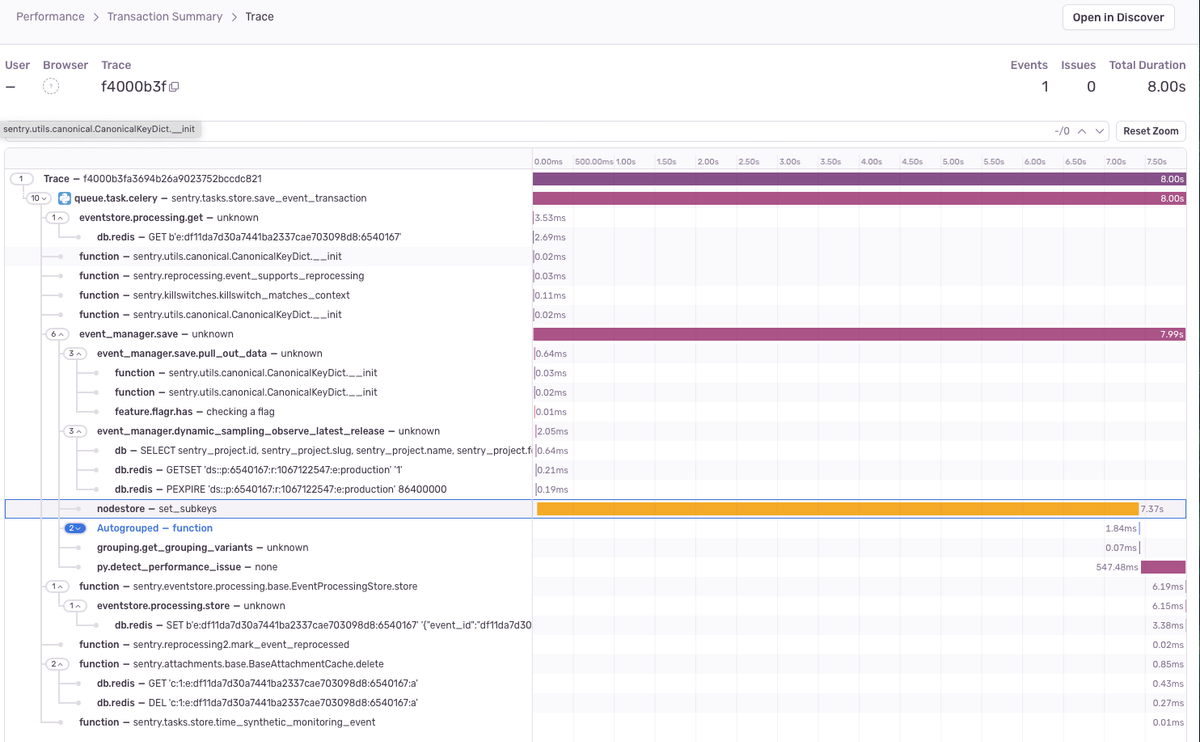Click the Trace f4000b3fa3694b26 root row
The image size is (1200, 742).
pyautogui.click(x=595, y=179)
